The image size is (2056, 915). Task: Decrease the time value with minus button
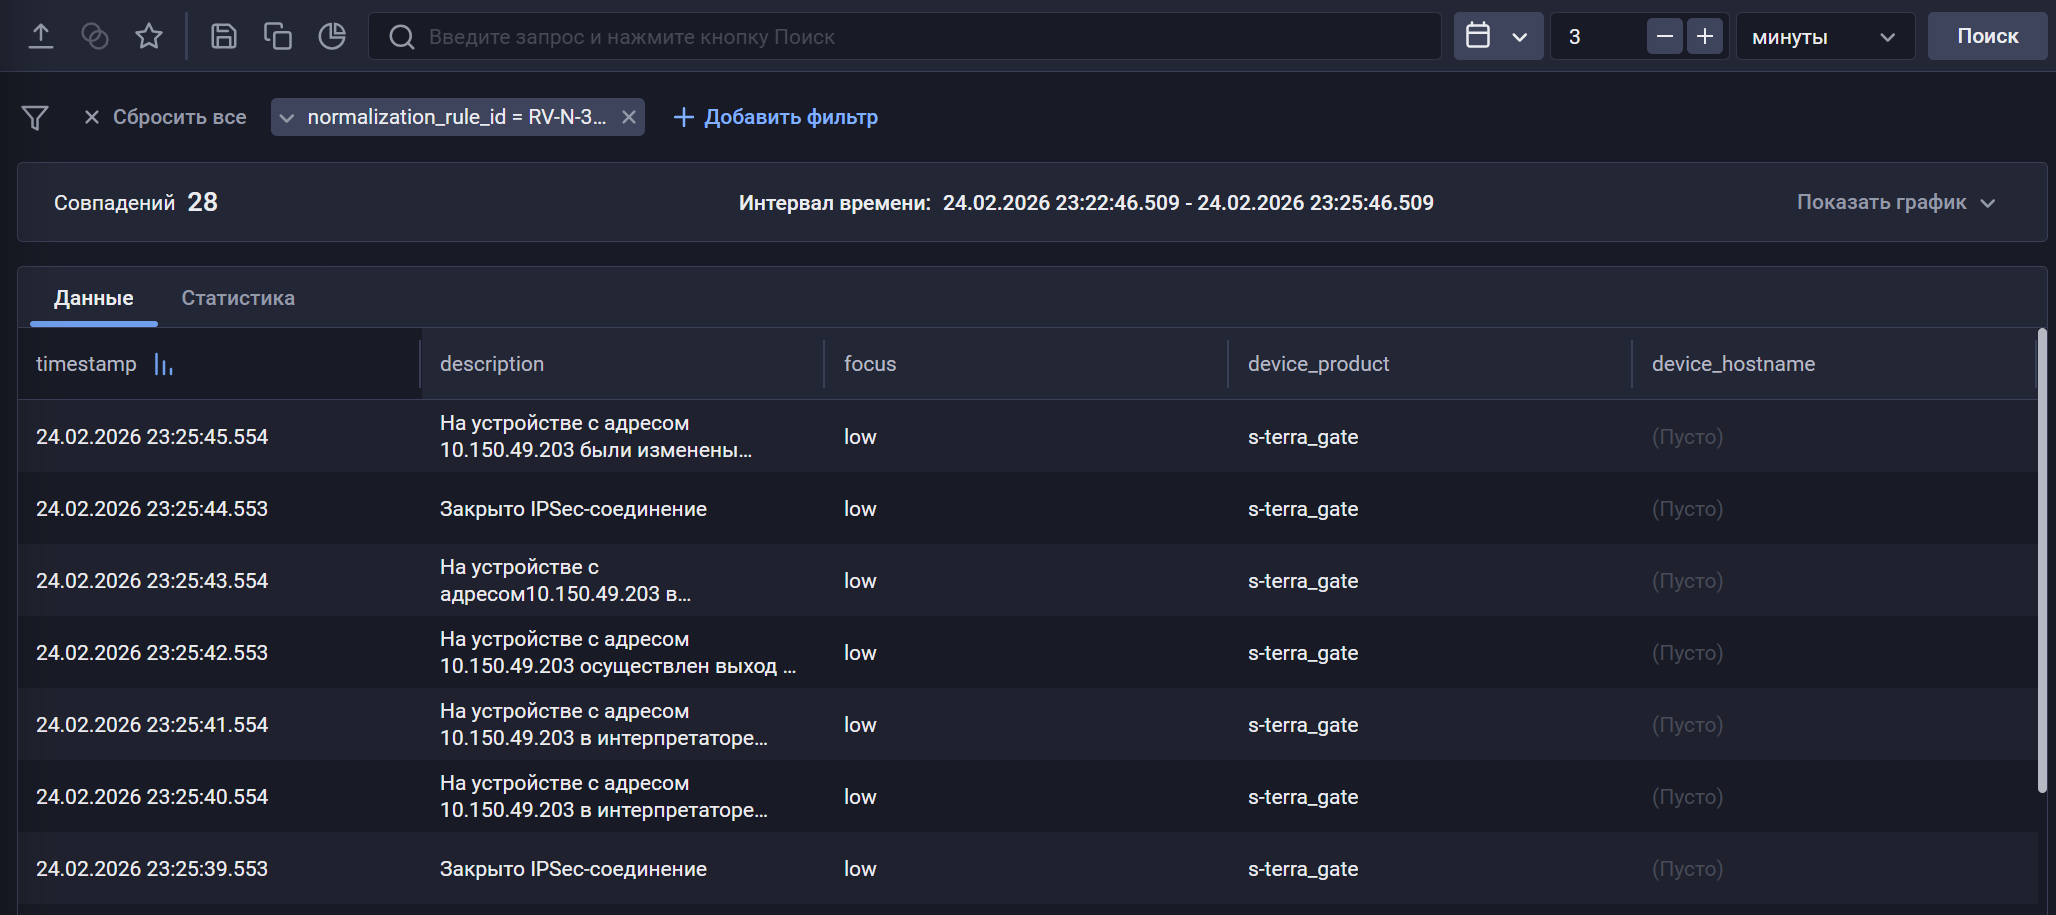[1665, 37]
